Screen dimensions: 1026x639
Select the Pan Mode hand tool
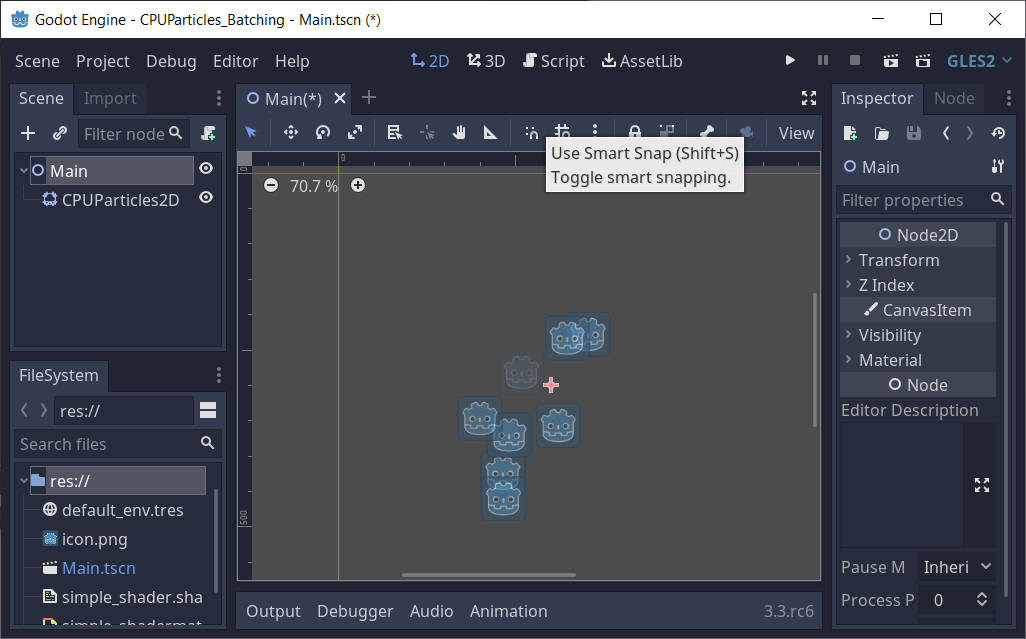459,133
